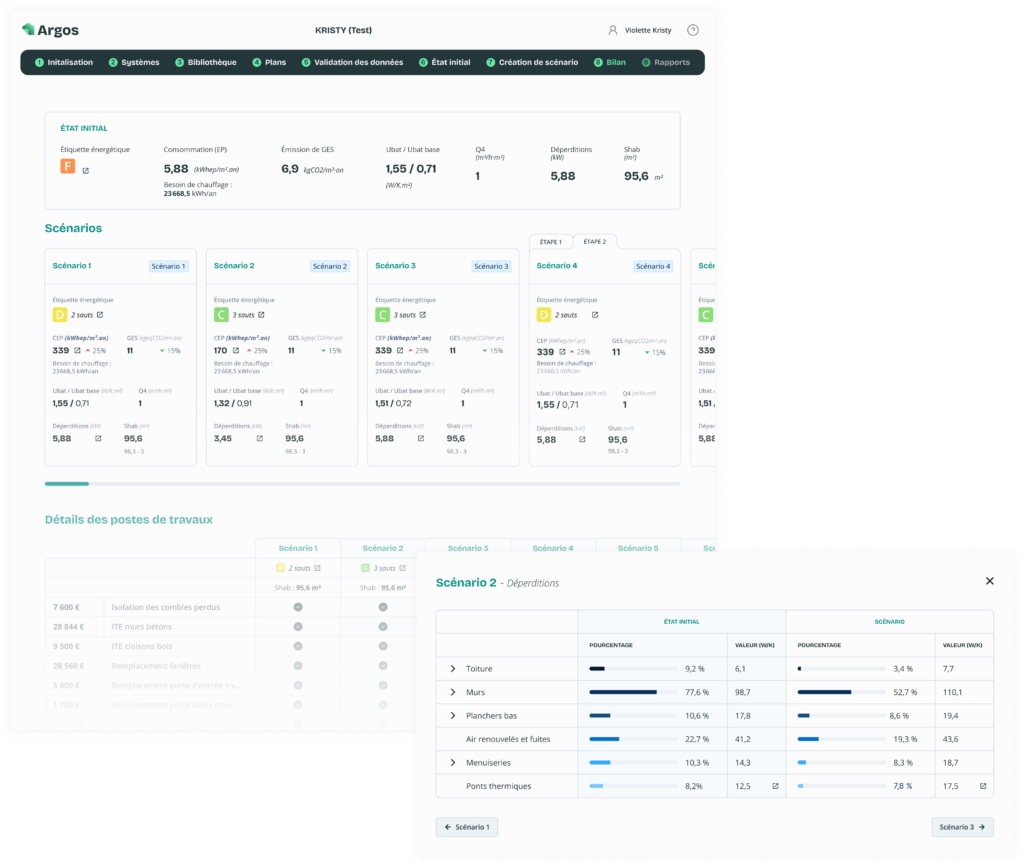Screen dimensions: 1024x867
Task: Toggle ITE murs bétons check for Scénario 2
Action: click(x=383, y=627)
